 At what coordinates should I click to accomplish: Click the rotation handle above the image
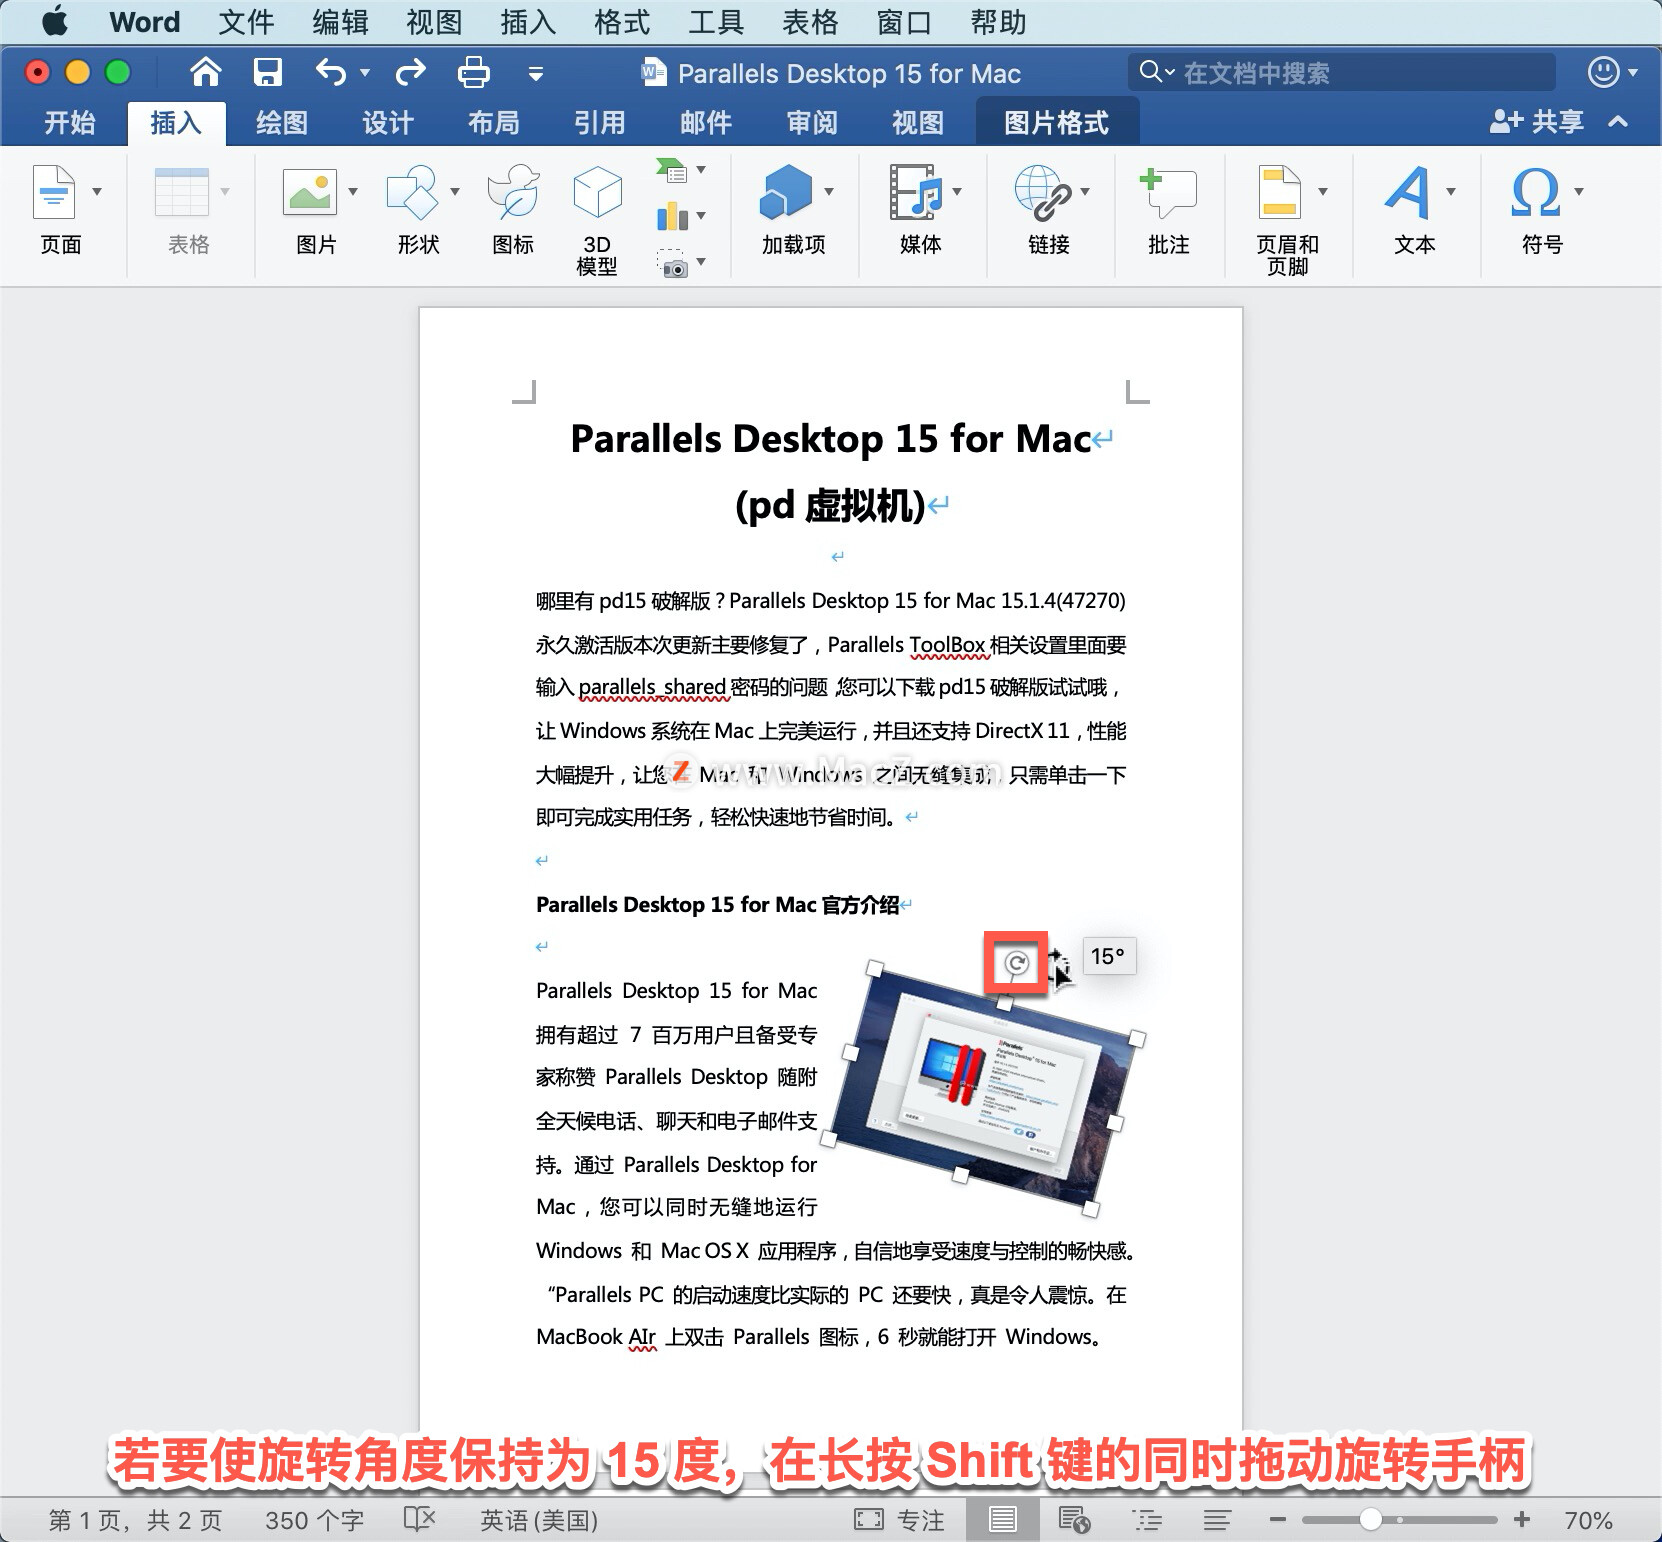point(1016,963)
